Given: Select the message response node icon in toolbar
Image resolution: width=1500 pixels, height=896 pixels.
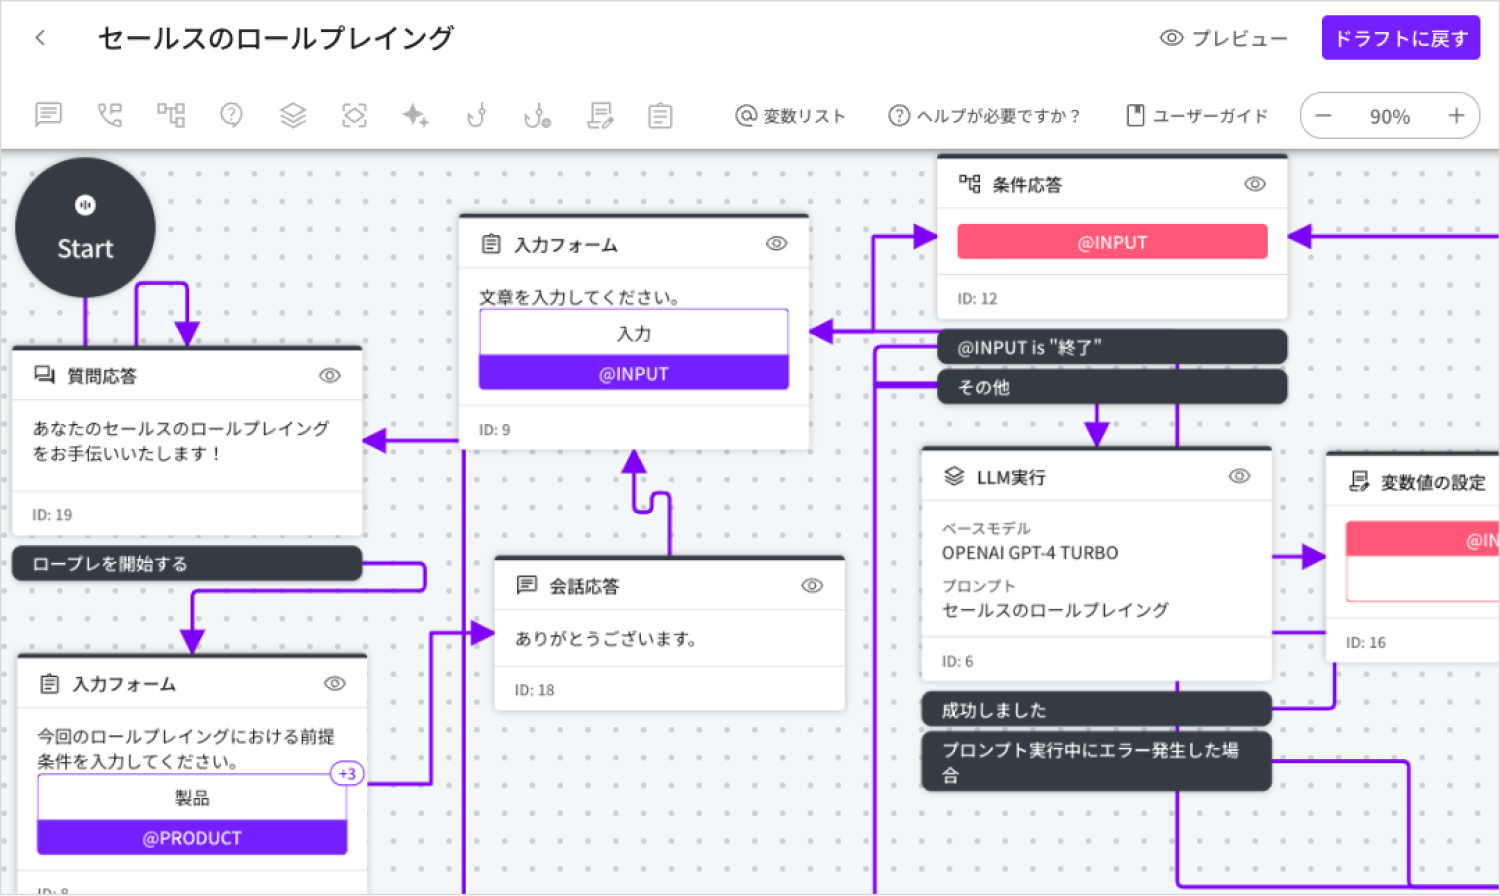Looking at the screenshot, I should (48, 115).
